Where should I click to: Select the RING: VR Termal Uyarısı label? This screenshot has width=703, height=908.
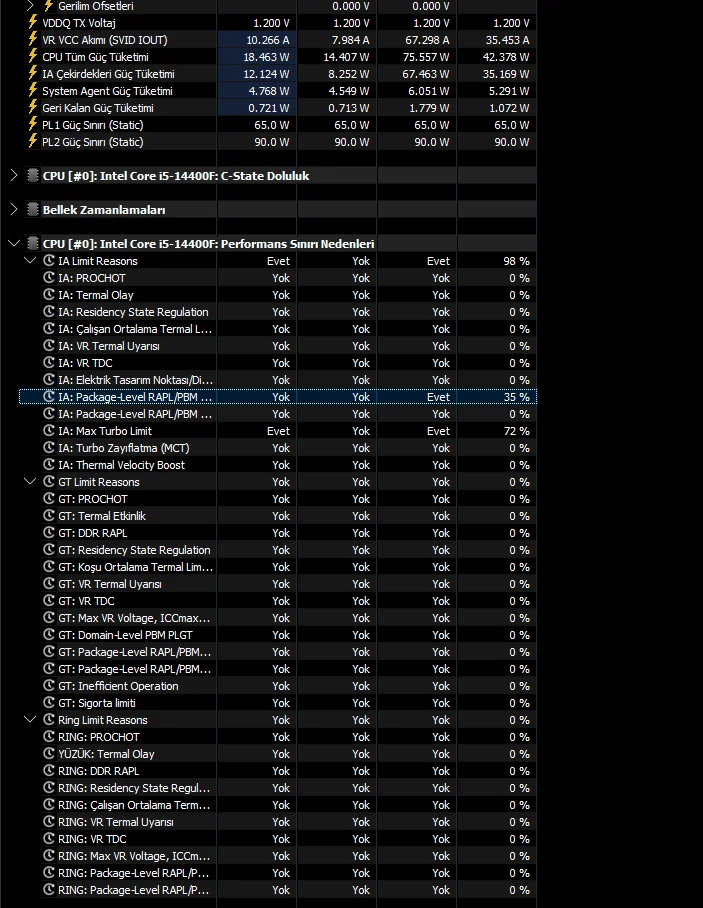point(116,822)
